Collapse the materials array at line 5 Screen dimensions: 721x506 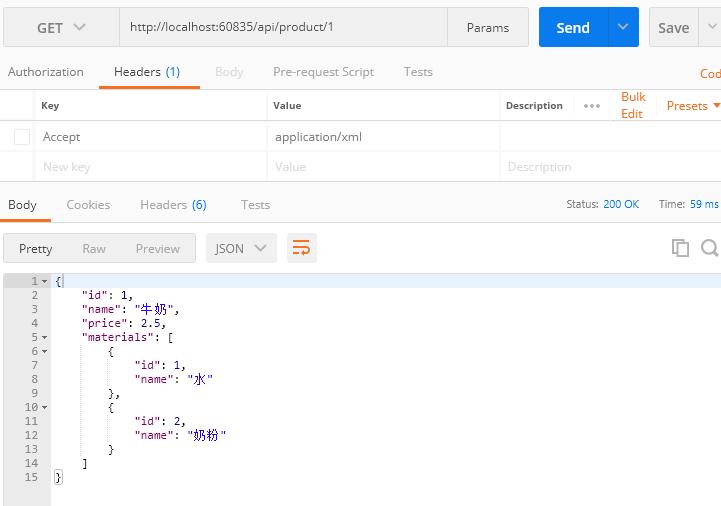[x=45, y=338]
